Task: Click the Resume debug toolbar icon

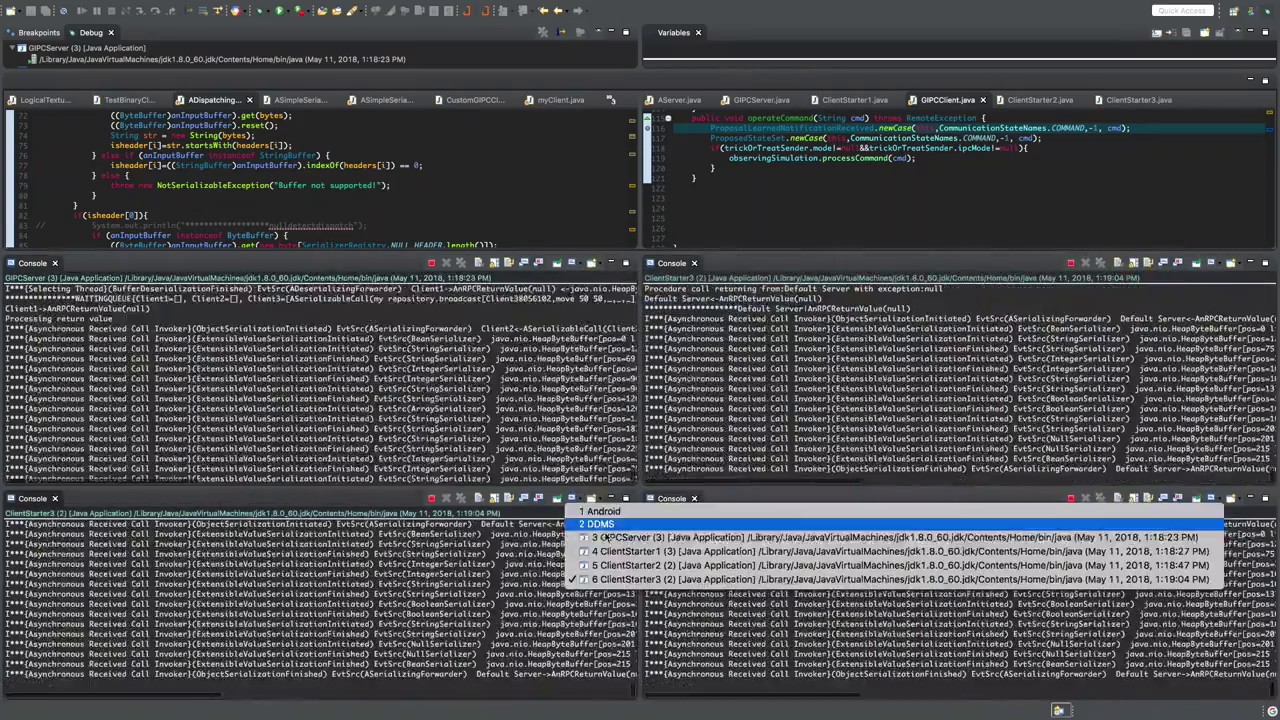Action: (82, 11)
